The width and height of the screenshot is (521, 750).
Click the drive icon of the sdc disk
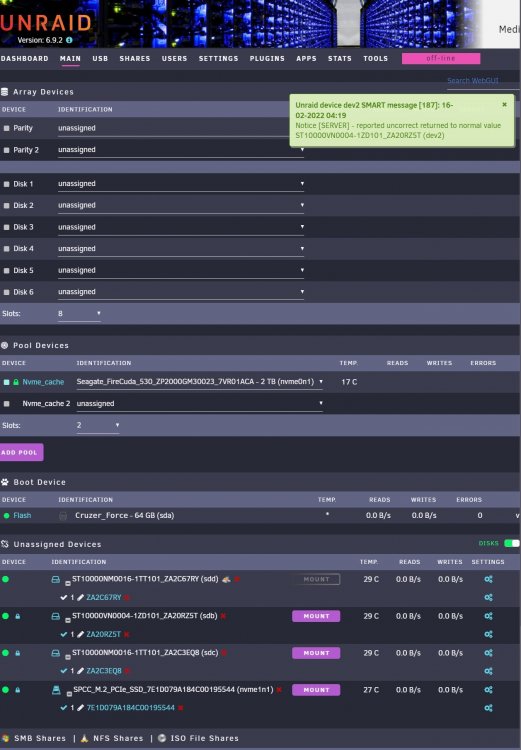(x=55, y=653)
